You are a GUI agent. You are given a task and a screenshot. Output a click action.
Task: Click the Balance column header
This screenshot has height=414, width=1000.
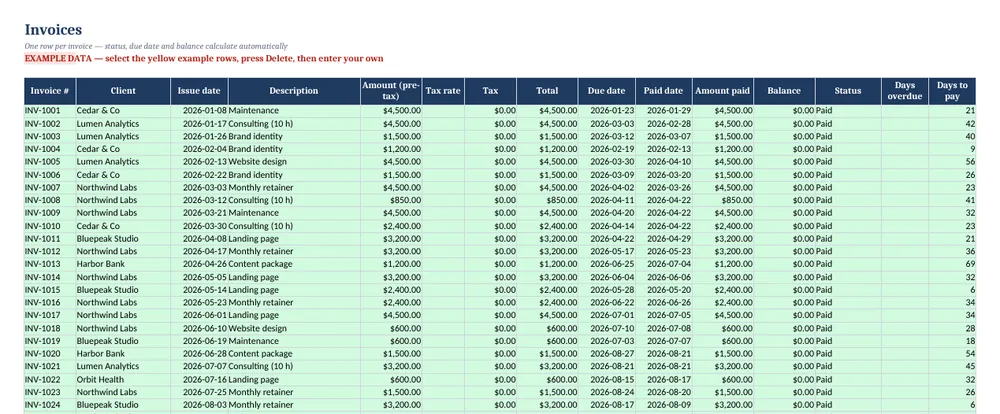click(784, 91)
